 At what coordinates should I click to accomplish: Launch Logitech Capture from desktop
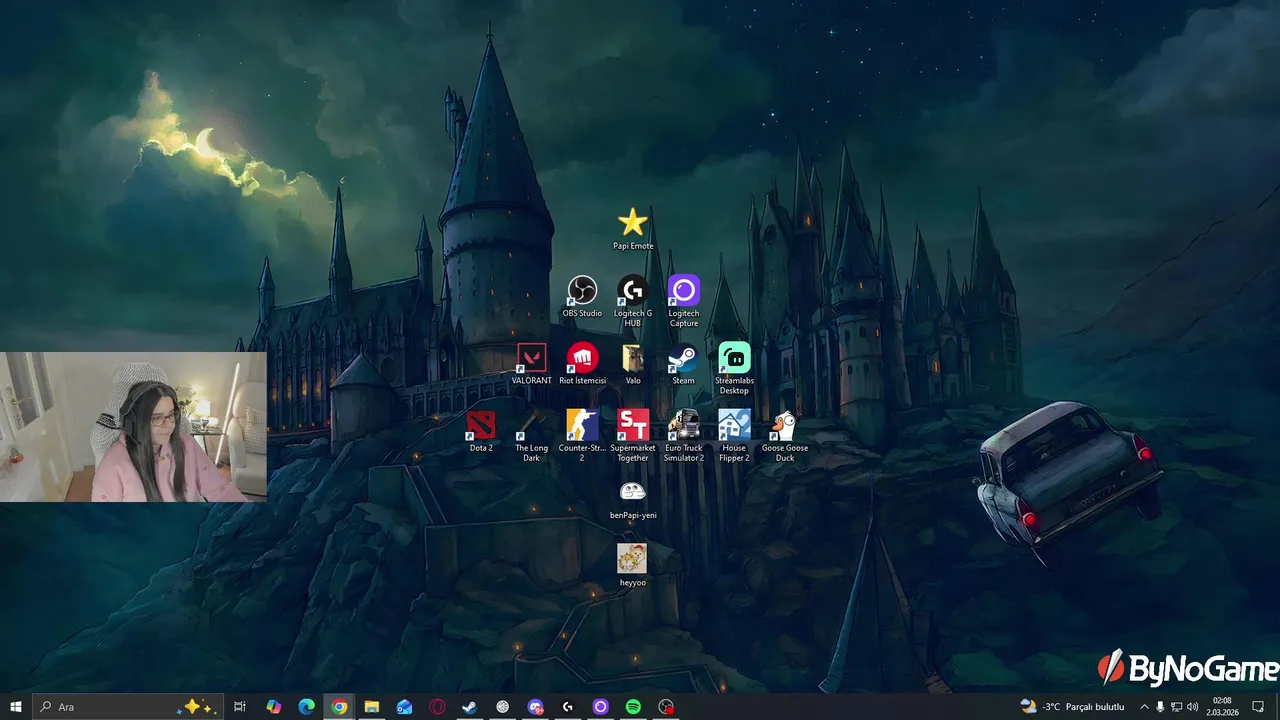(684, 291)
